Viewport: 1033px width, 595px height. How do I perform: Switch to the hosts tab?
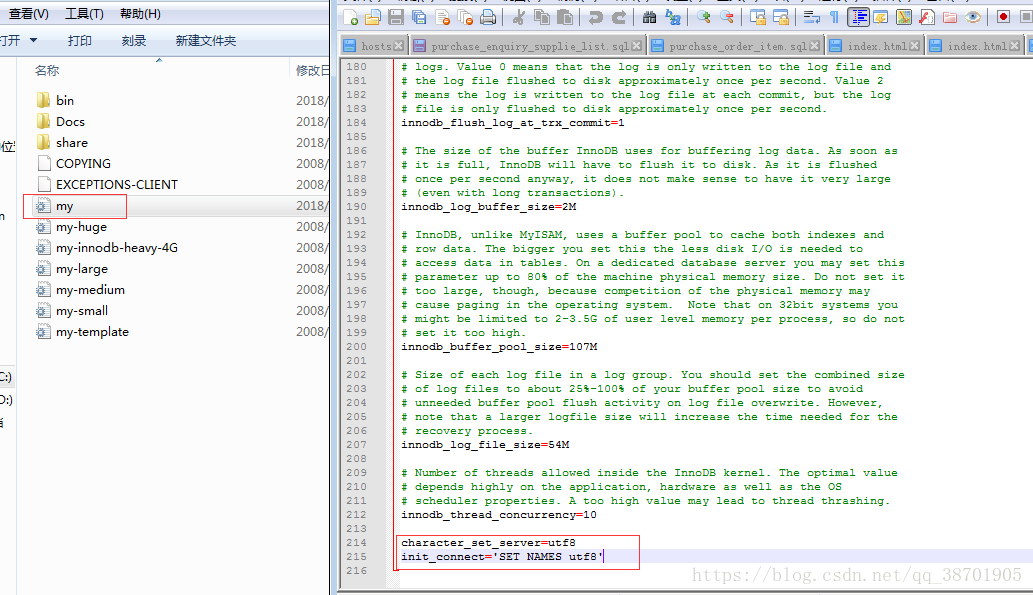pos(376,46)
